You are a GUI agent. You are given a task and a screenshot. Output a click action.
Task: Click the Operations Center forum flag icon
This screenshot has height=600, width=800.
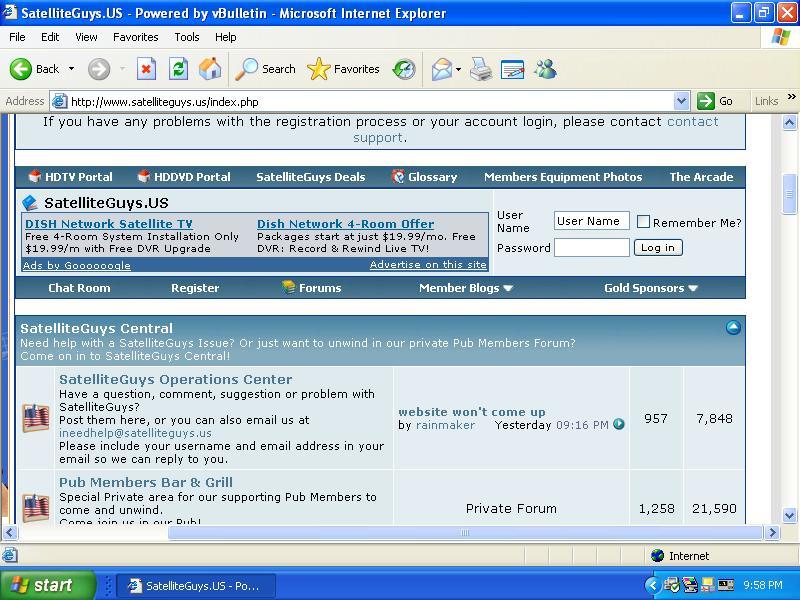pyautogui.click(x=35, y=418)
